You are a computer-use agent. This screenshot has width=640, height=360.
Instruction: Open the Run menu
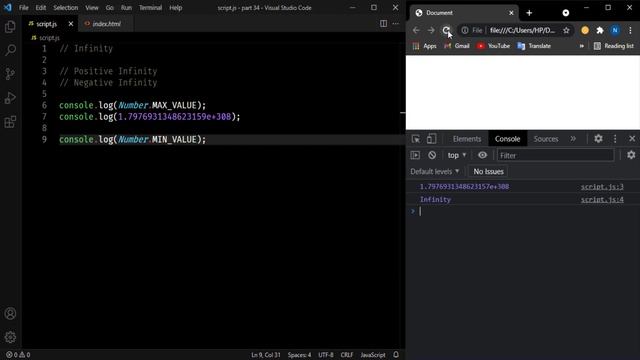126,8
